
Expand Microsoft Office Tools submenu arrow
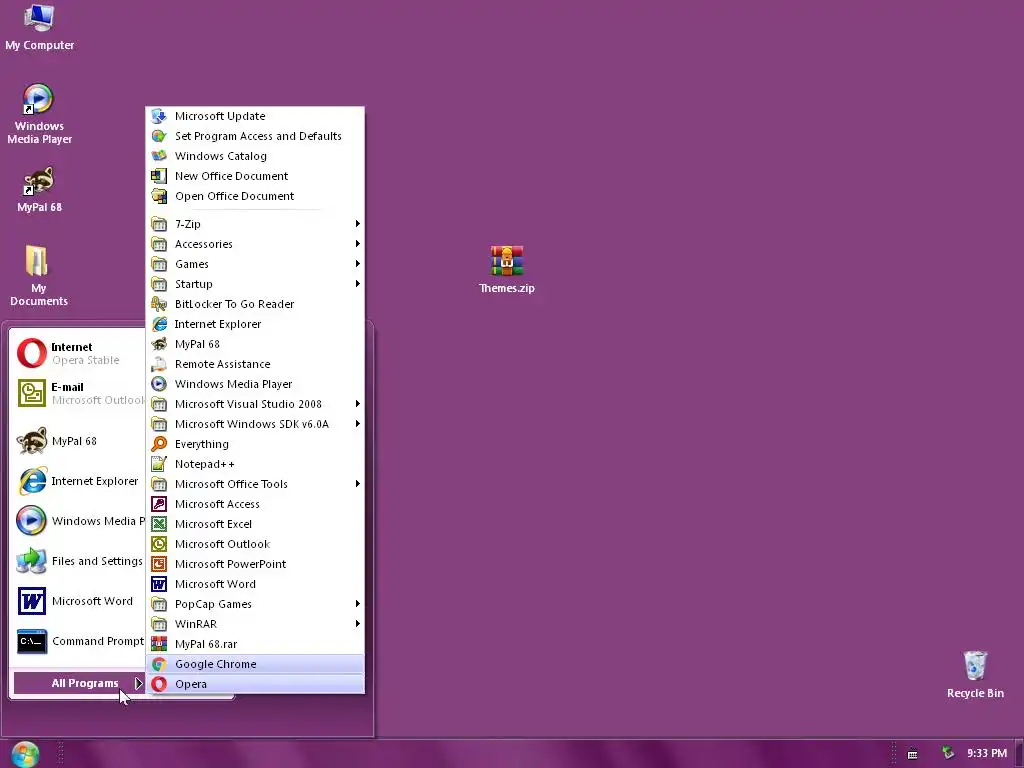pos(357,484)
